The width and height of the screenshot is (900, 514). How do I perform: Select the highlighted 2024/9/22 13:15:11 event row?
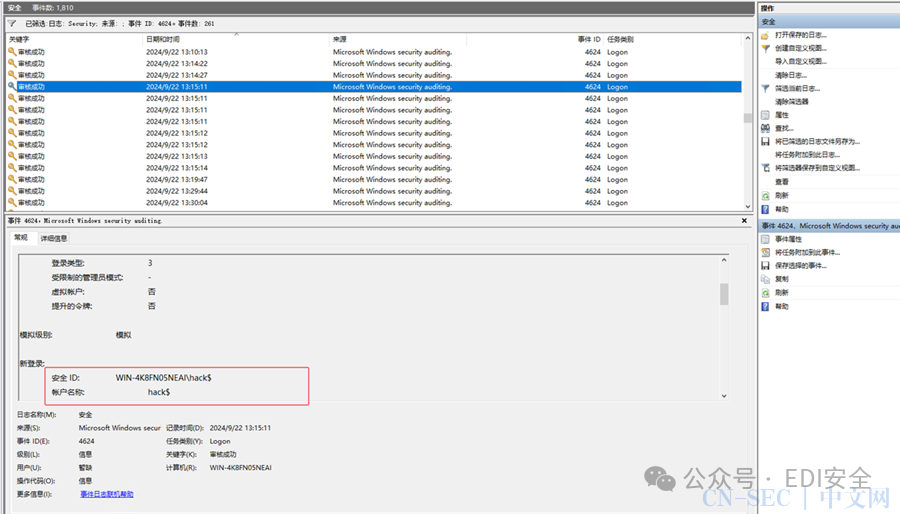374,87
